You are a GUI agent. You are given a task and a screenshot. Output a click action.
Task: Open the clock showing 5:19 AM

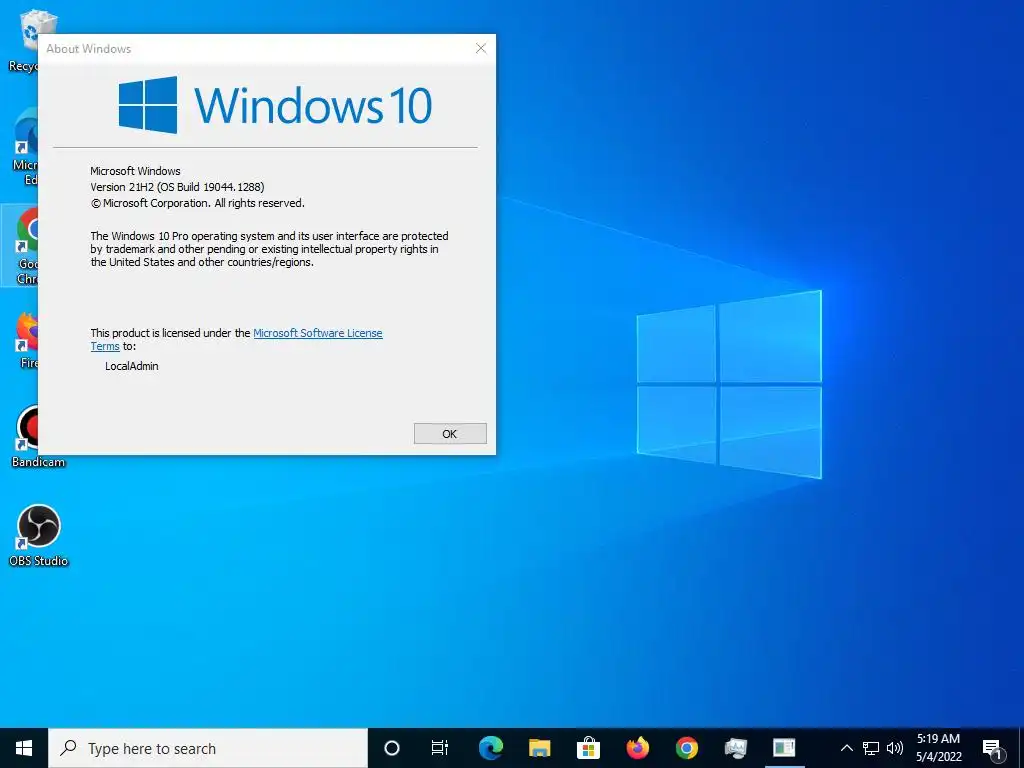point(938,748)
